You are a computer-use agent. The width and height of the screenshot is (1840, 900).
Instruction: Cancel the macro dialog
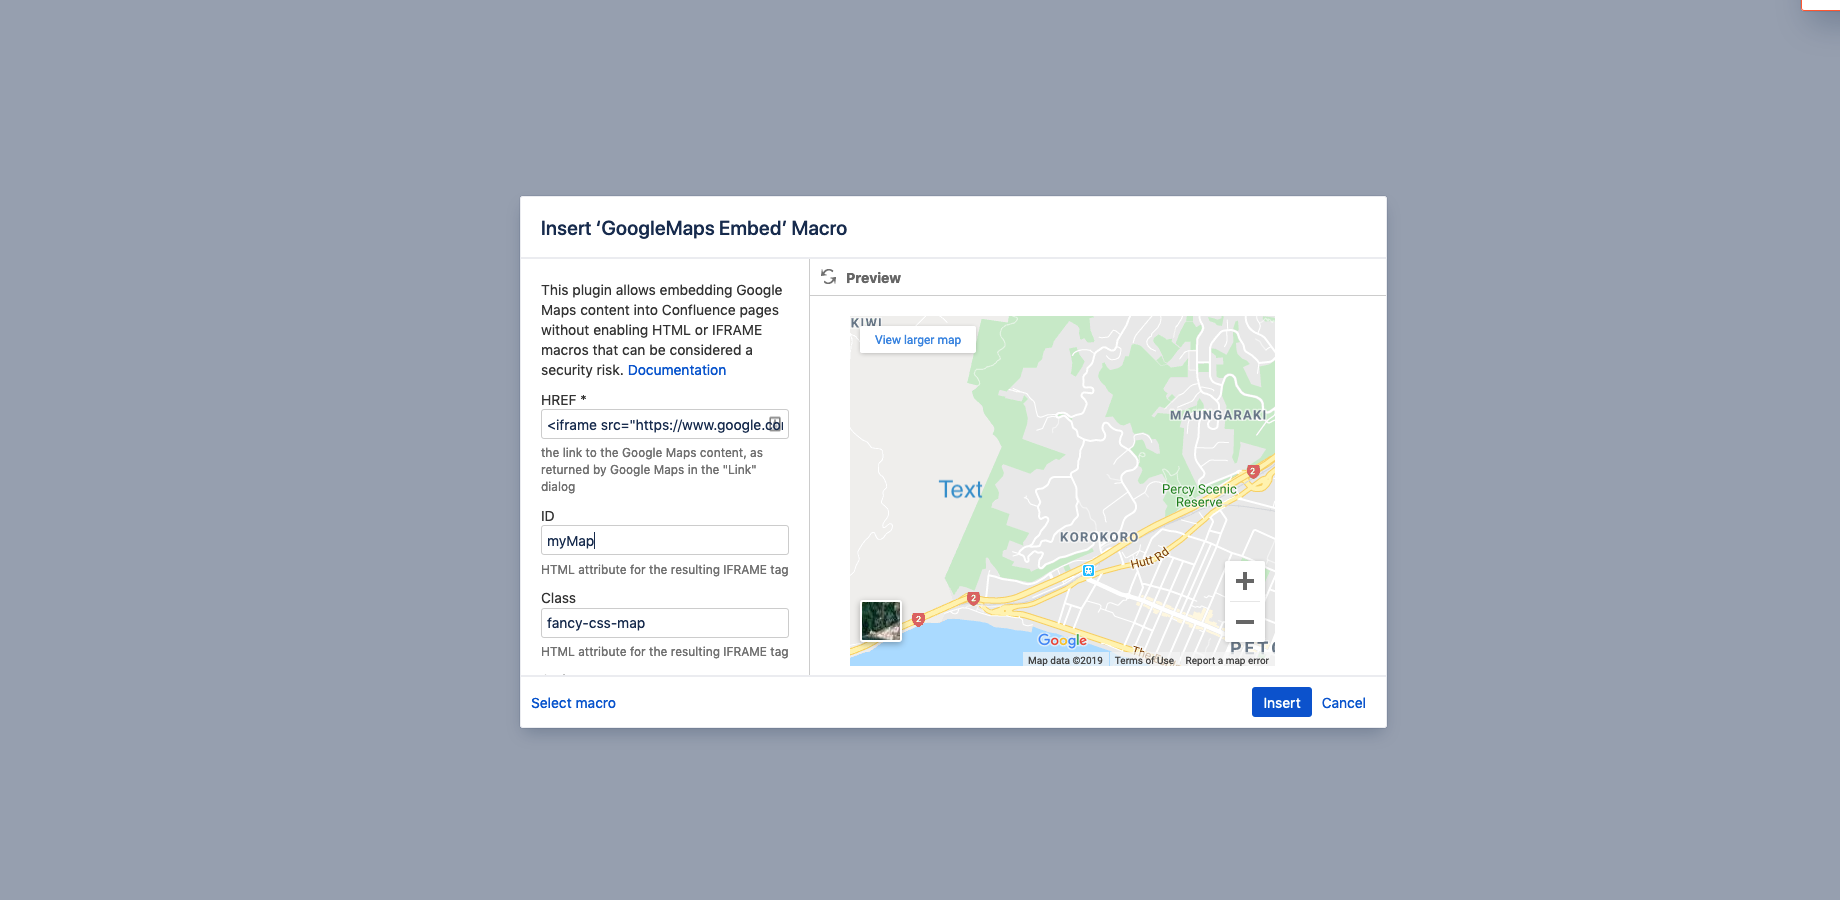tap(1343, 703)
